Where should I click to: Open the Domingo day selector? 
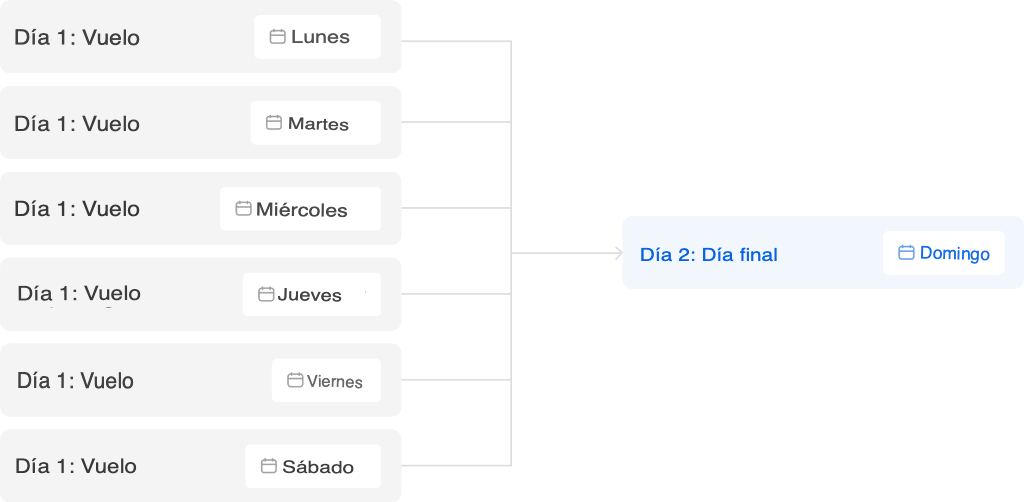click(944, 253)
